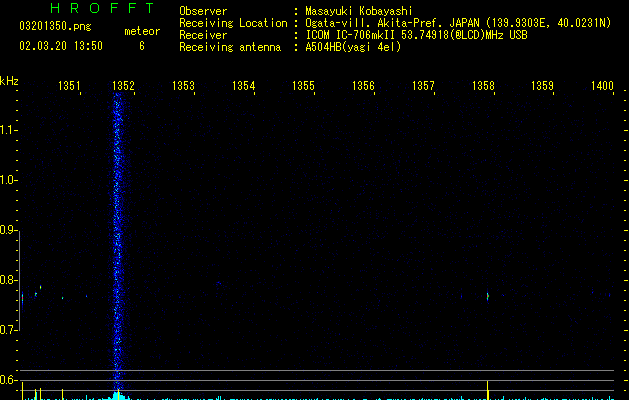This screenshot has width=629, height=400.
Task: Click the Receiving Location label
Action: pos(233,23)
